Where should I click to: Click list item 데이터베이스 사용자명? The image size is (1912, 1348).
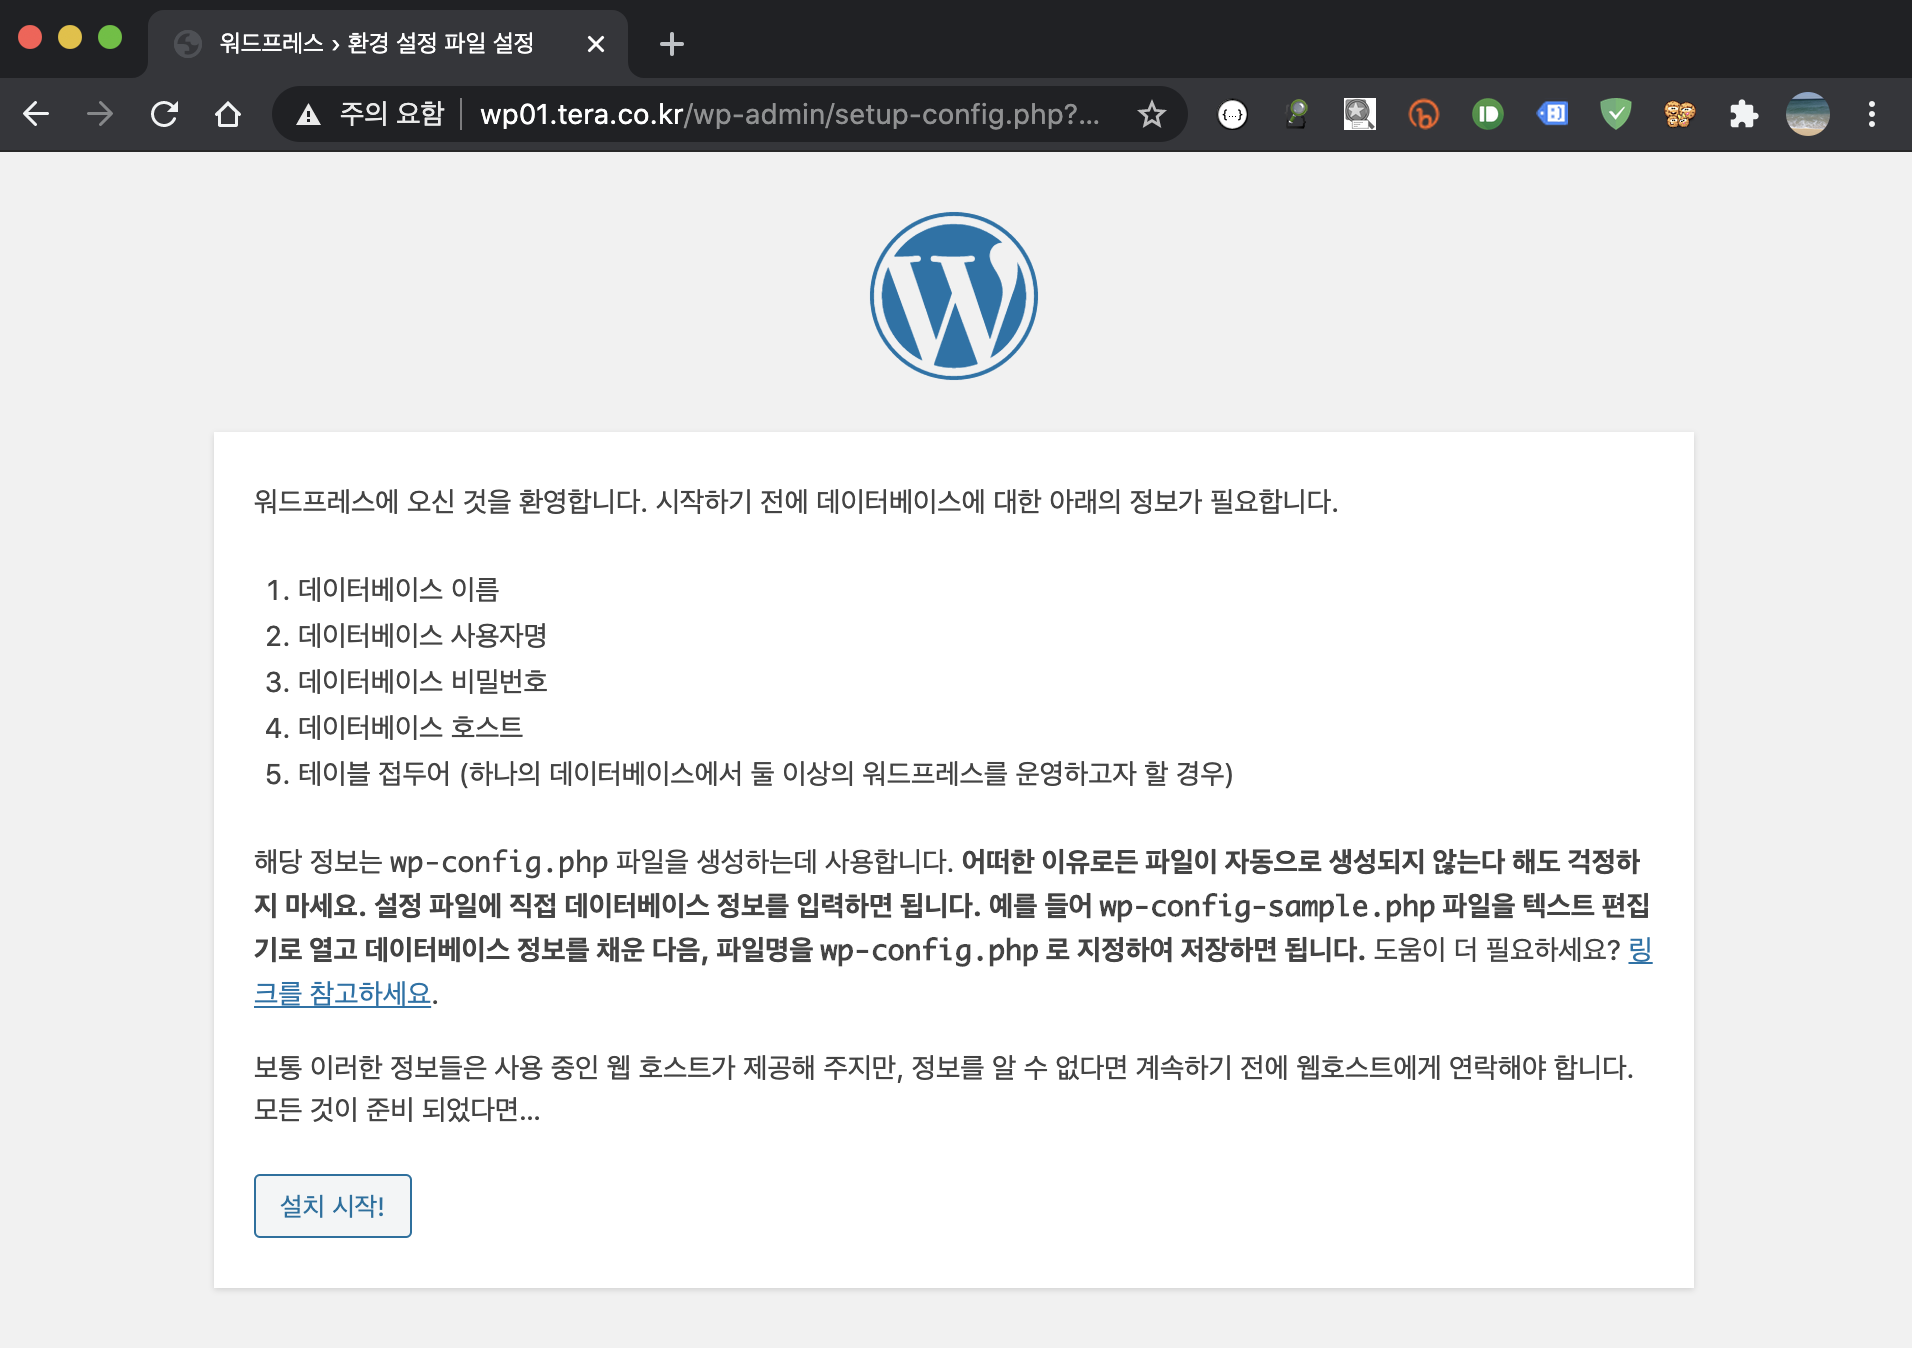coord(422,636)
